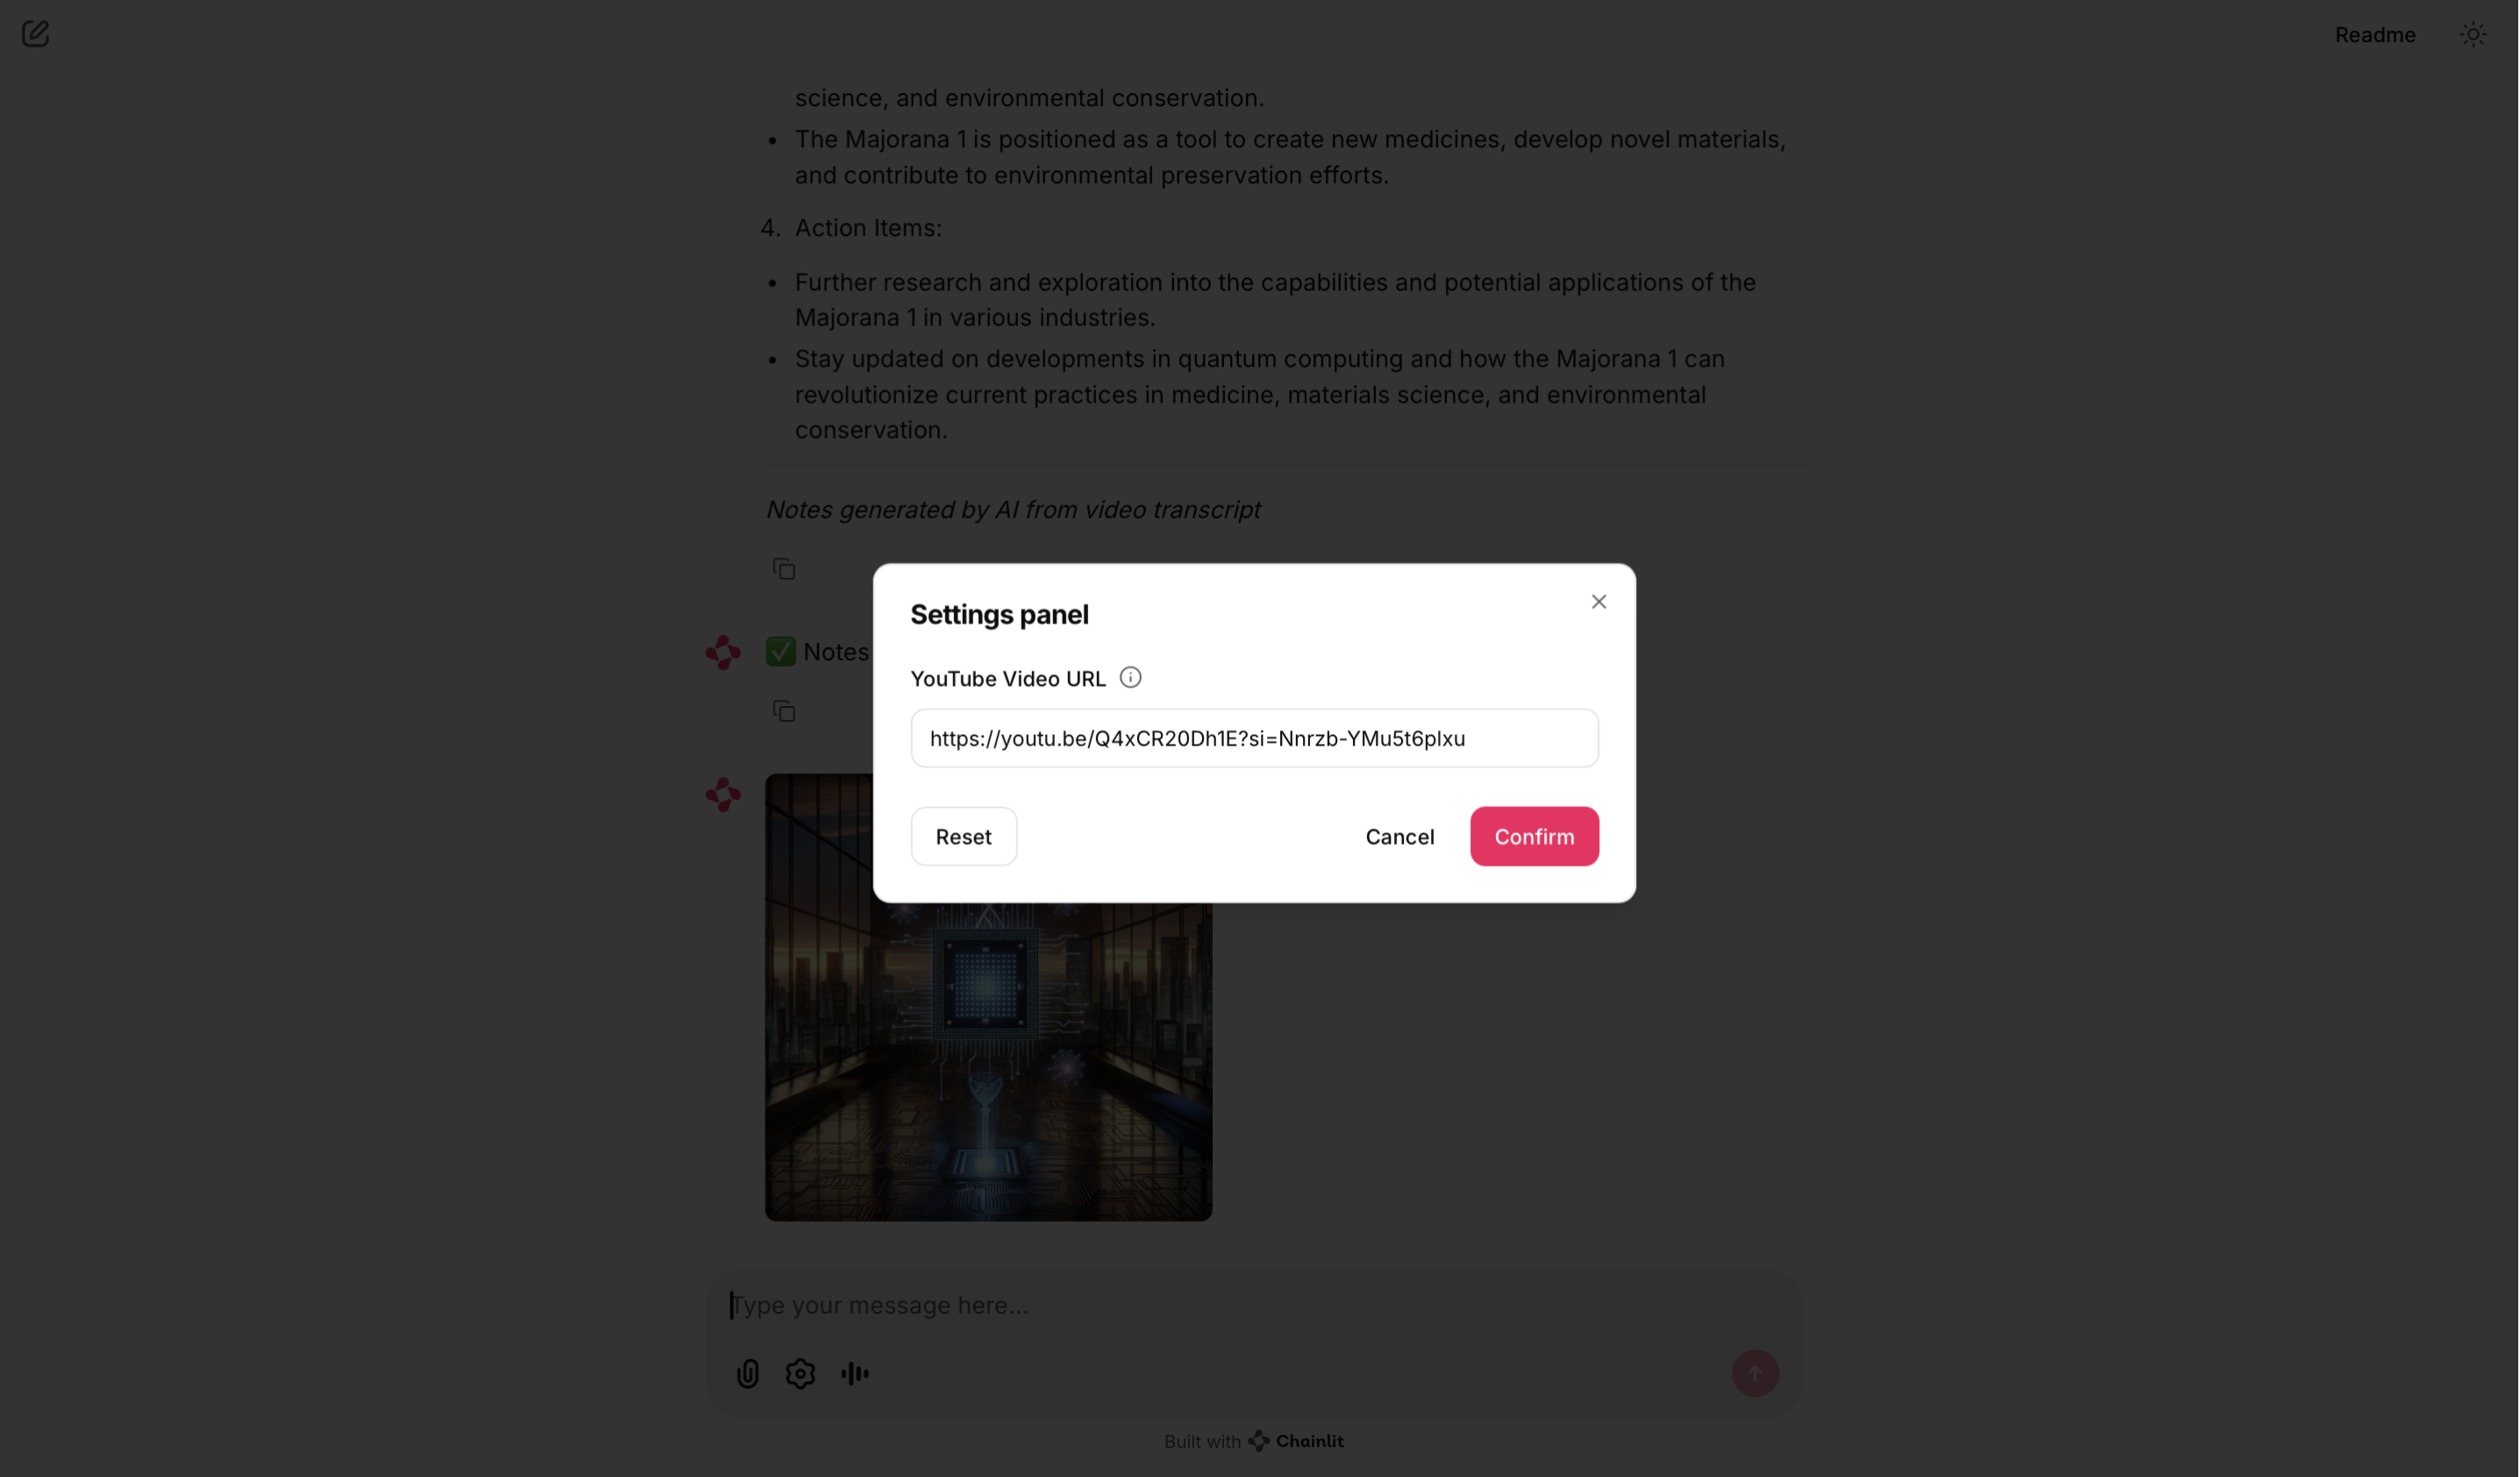Focus the YouTube Video URL field

pos(1254,738)
